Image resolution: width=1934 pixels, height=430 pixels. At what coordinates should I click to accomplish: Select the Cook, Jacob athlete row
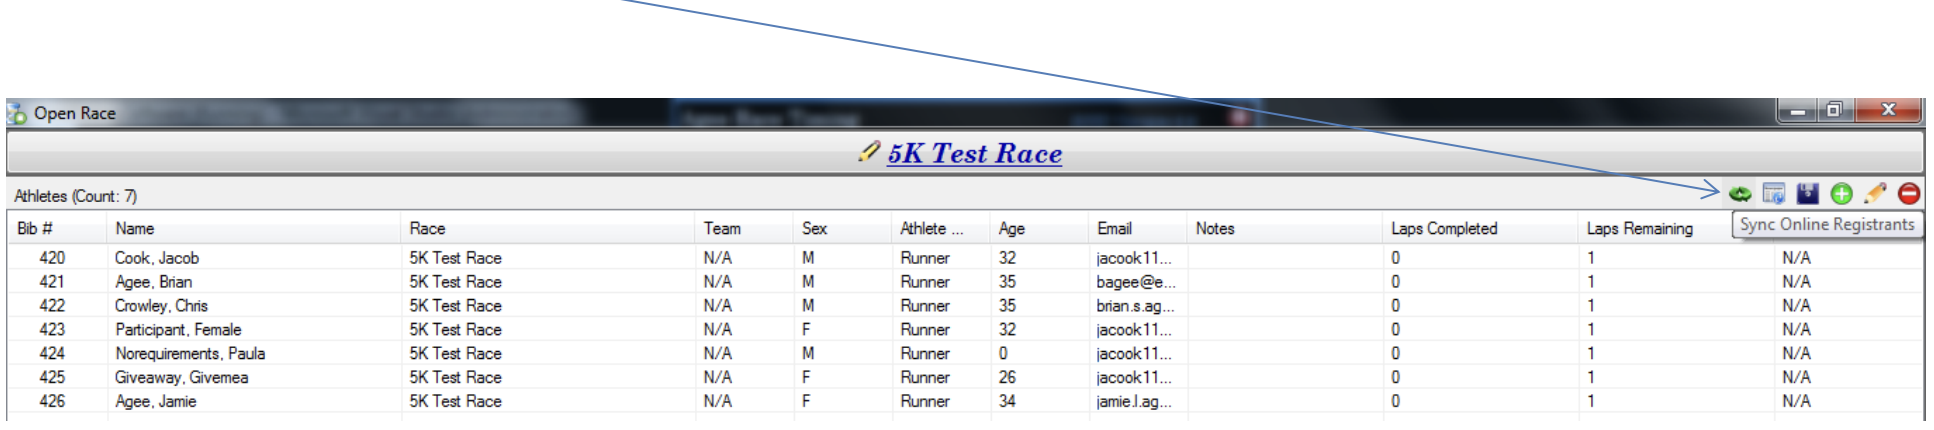click(157, 258)
